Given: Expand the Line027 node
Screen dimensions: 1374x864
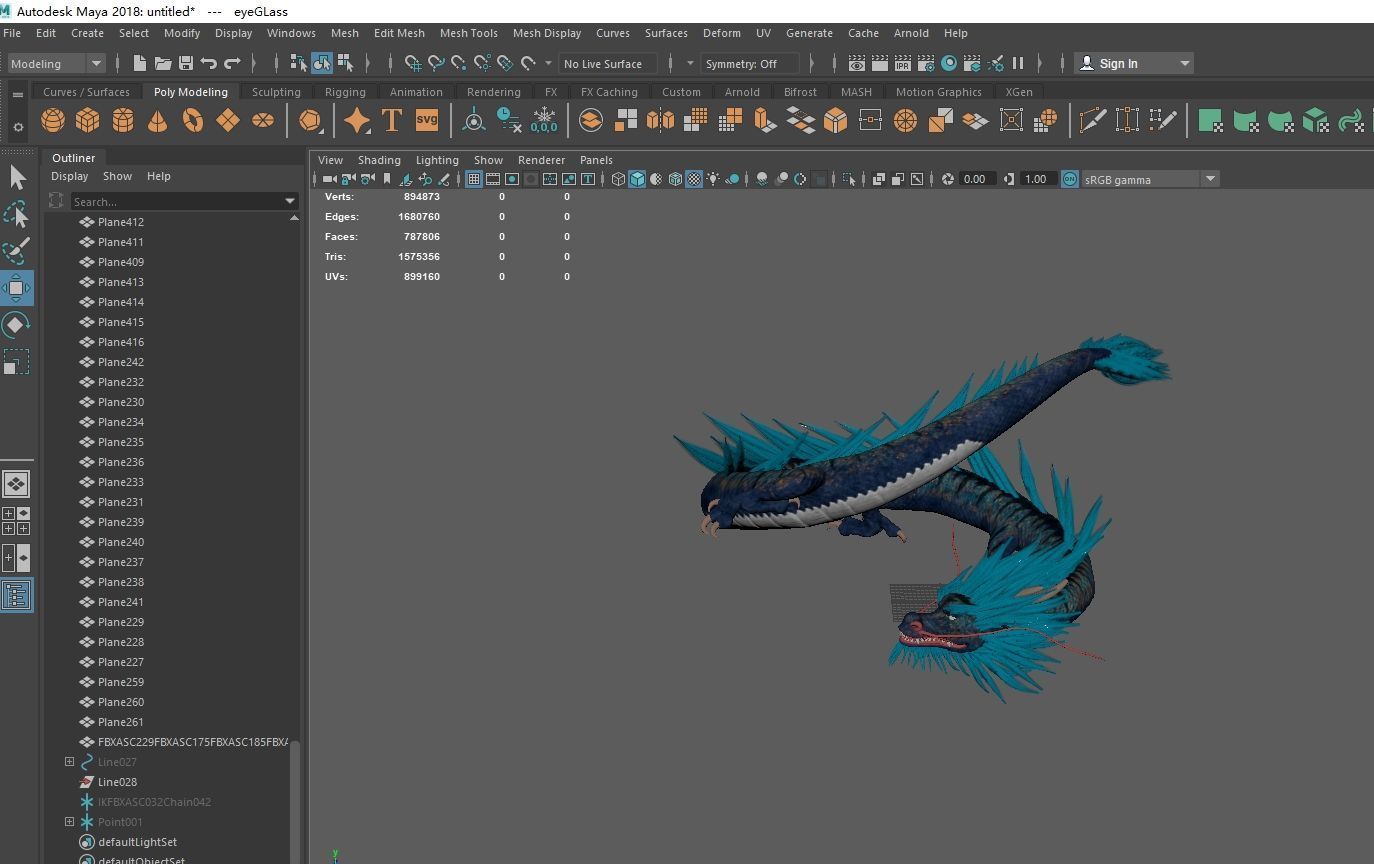Looking at the screenshot, I should point(69,761).
